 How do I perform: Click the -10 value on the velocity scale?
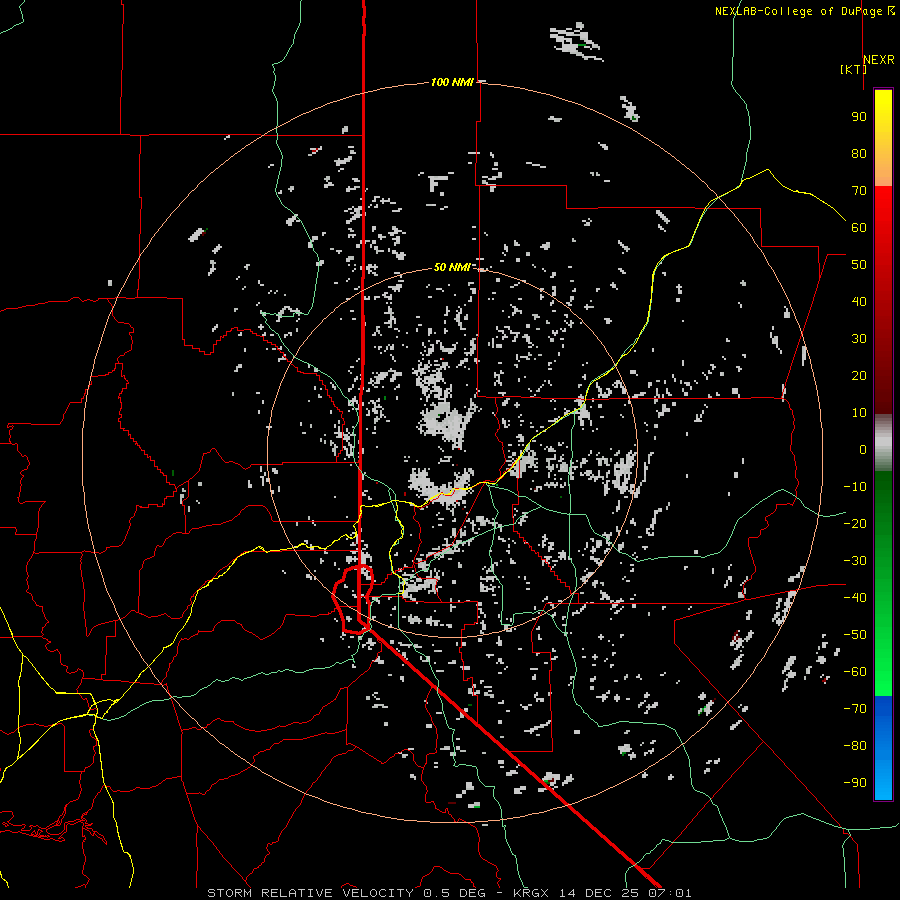coord(855,487)
